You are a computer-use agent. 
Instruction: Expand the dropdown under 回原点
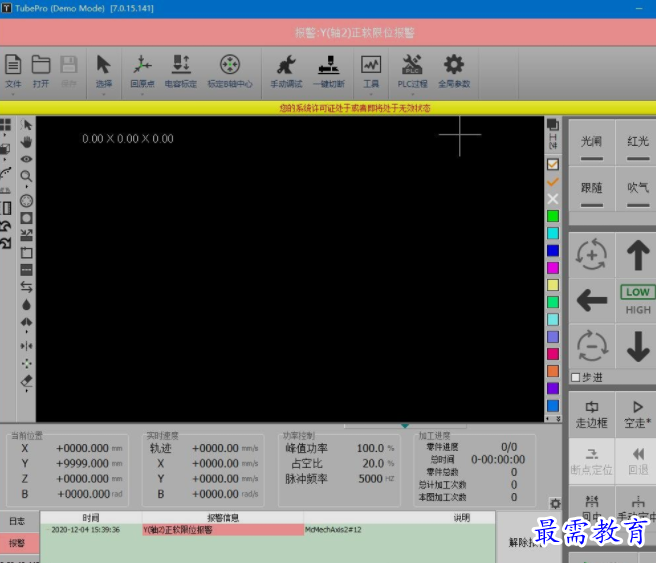point(142,95)
